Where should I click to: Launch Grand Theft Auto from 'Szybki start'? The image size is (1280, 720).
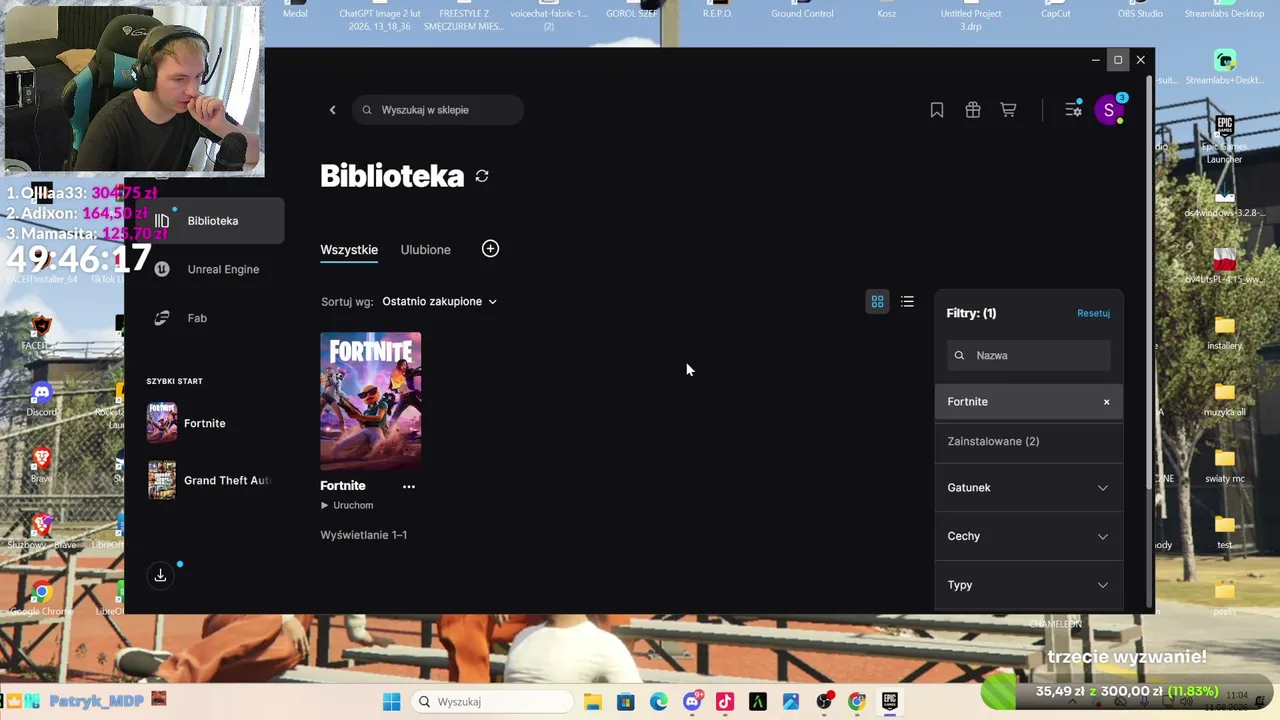coord(208,480)
